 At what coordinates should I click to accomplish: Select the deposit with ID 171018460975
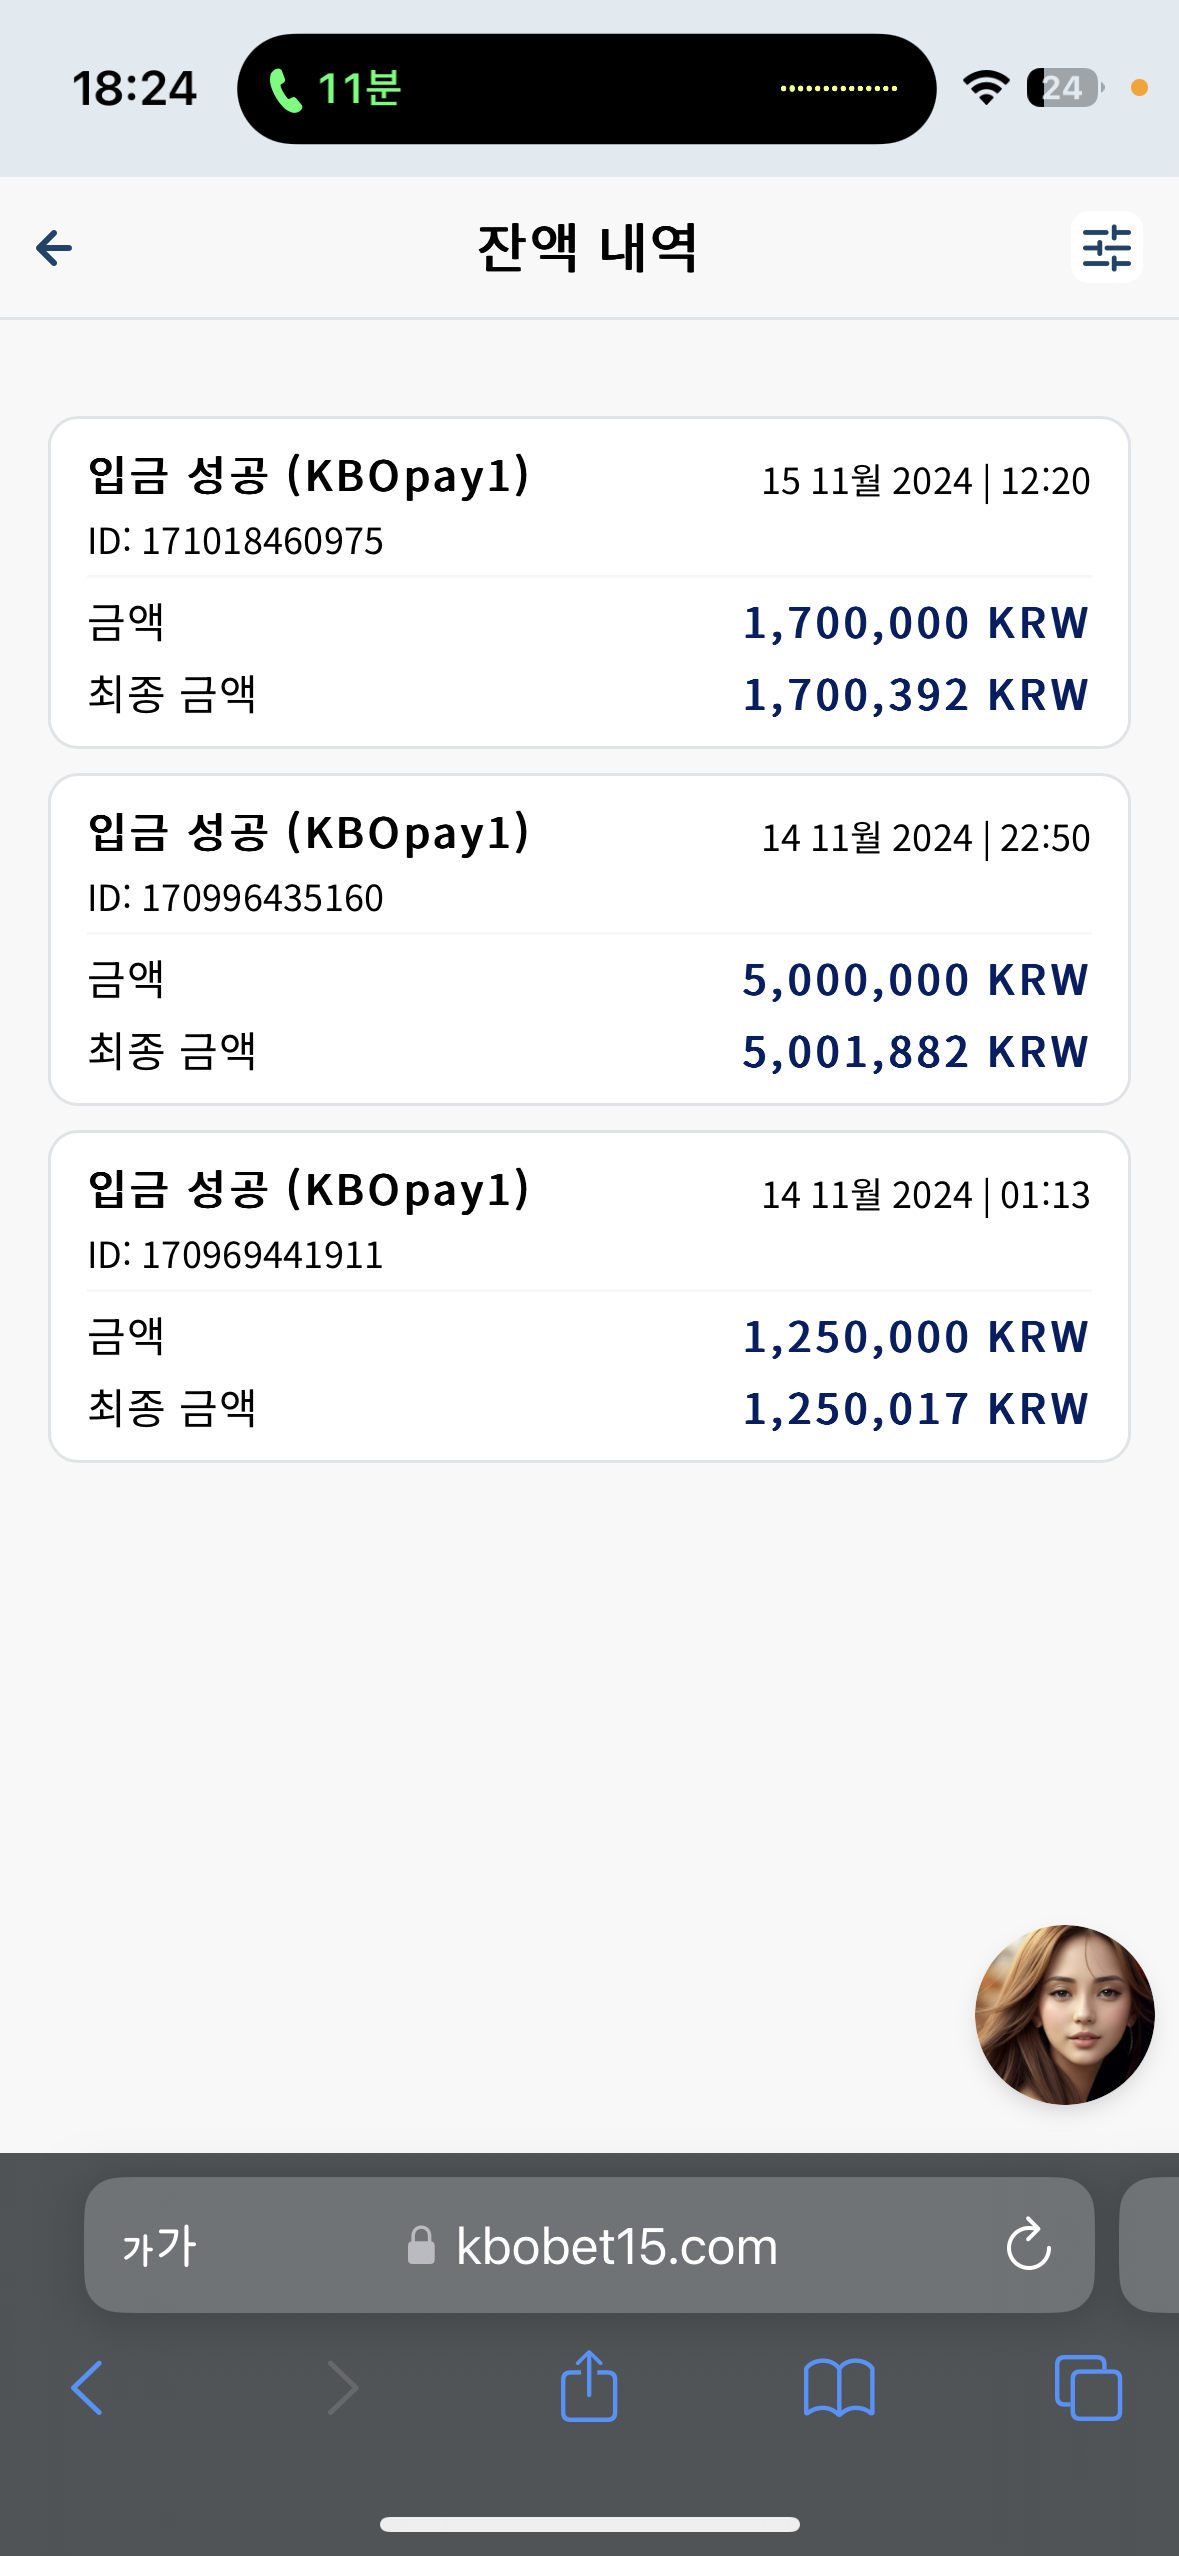tap(589, 582)
